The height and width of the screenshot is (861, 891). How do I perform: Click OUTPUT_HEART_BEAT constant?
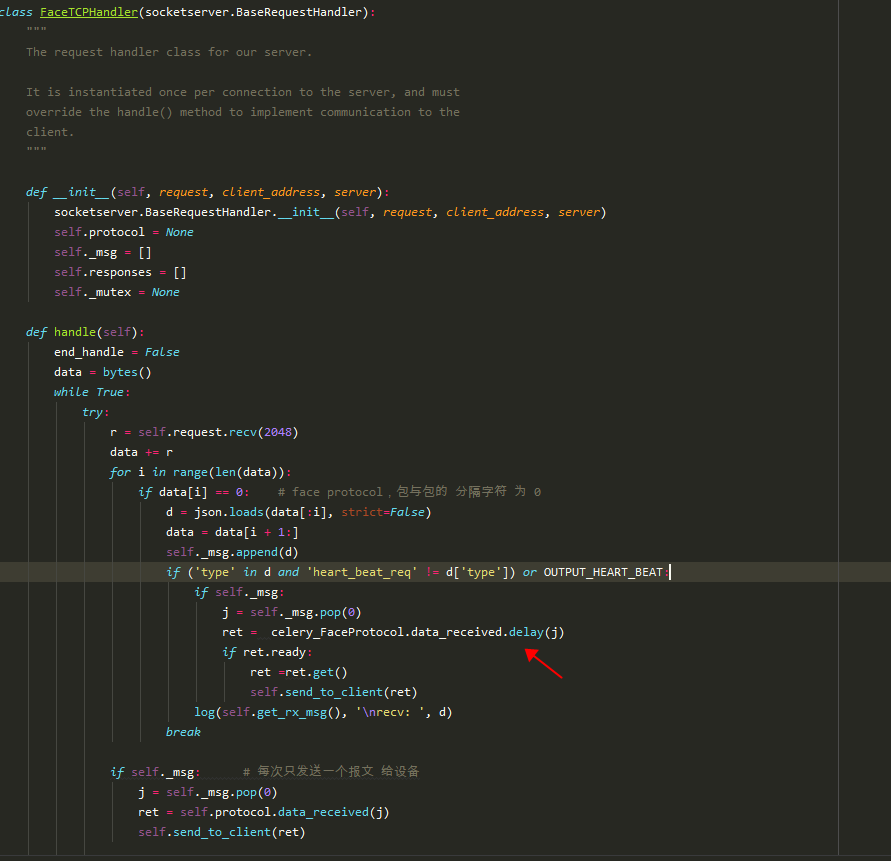[603, 572]
